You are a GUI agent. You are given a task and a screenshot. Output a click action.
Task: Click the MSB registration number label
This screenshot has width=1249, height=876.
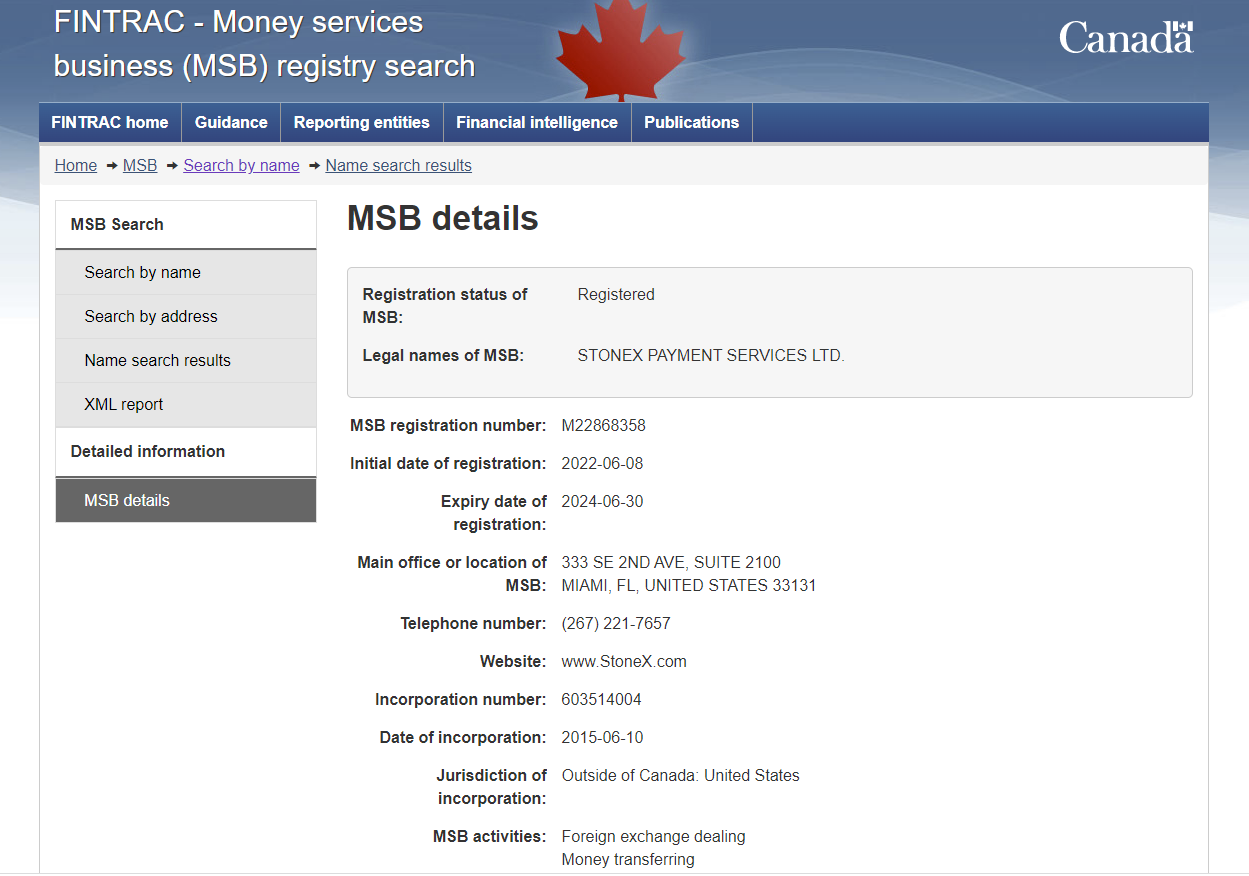448,425
